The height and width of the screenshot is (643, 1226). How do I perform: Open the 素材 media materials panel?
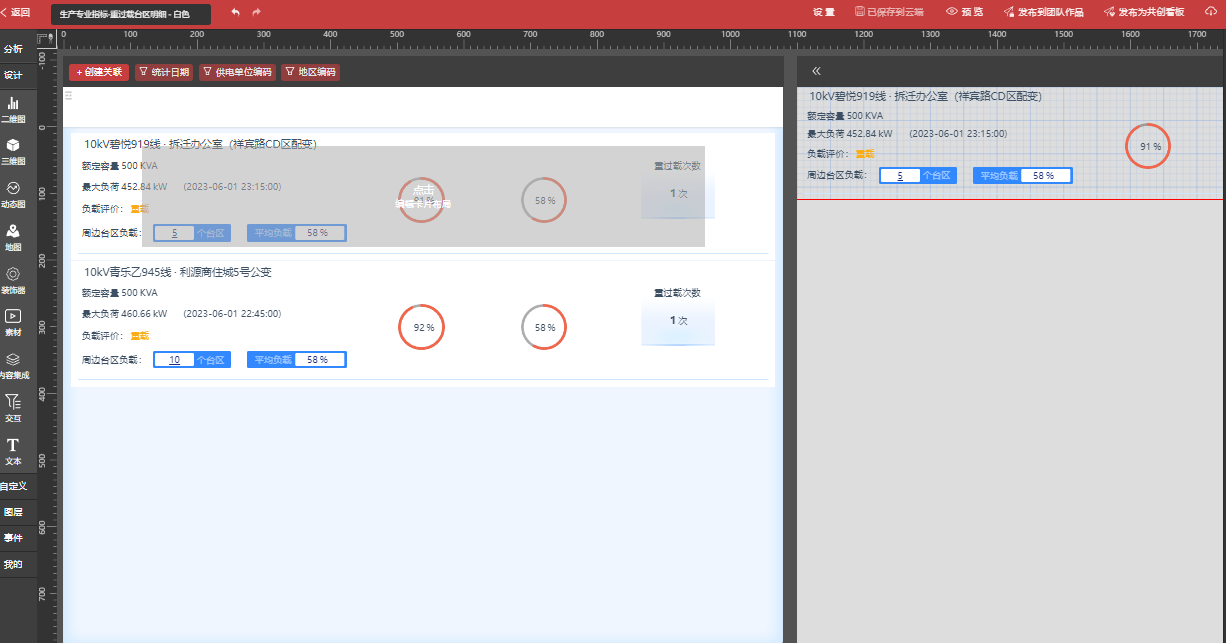coord(13,322)
